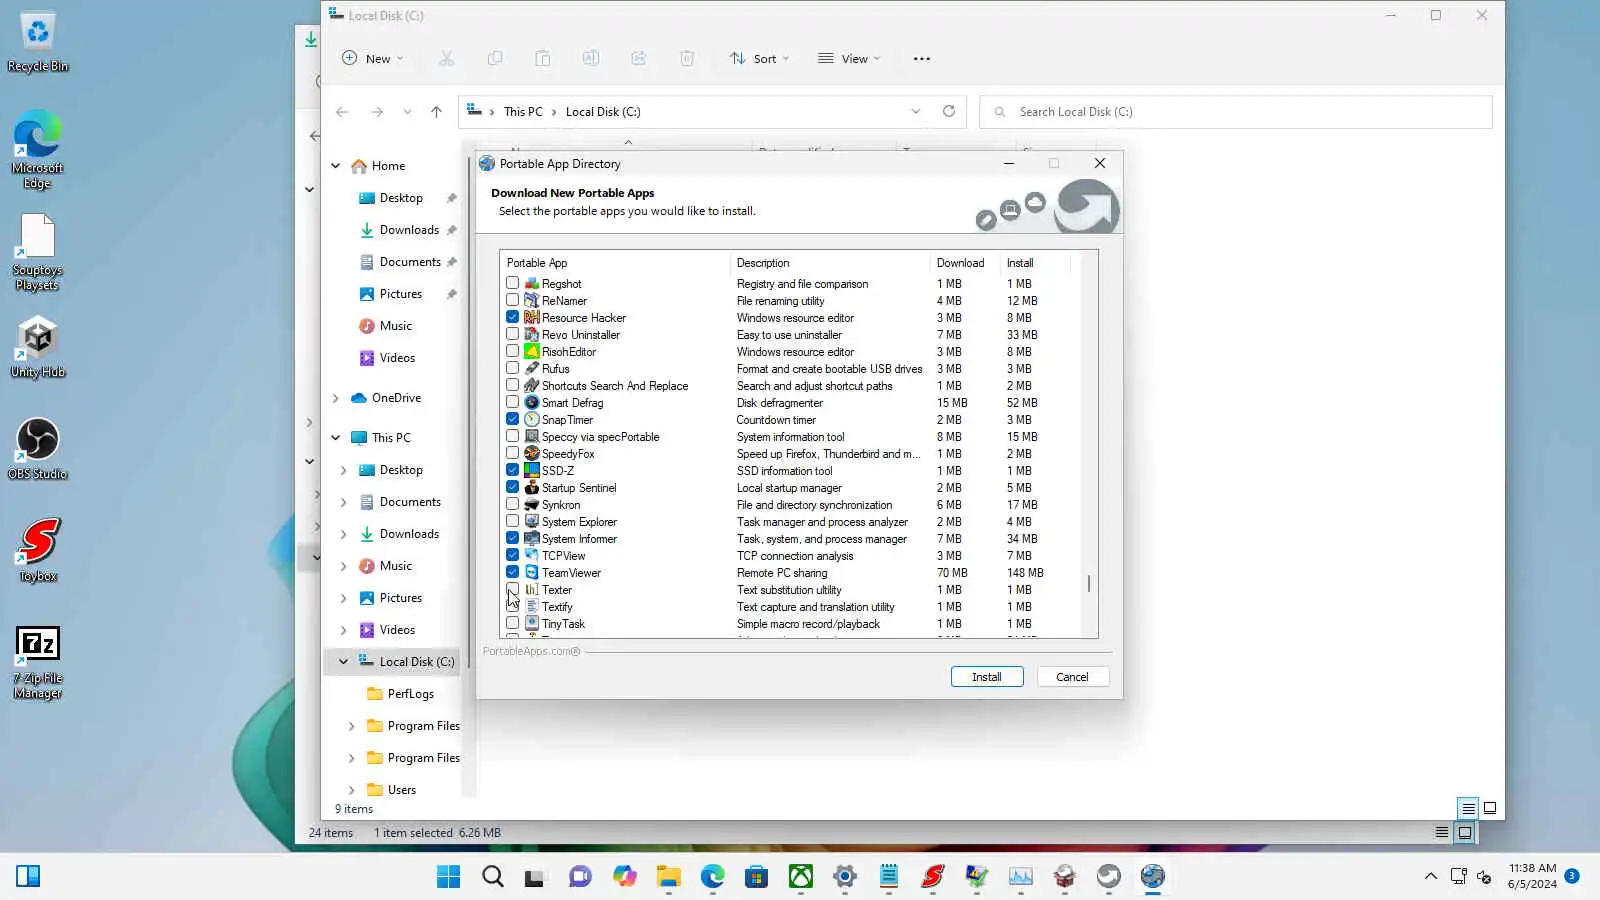Expand the OneDrive tree node
This screenshot has height=900, width=1600.
click(336, 398)
